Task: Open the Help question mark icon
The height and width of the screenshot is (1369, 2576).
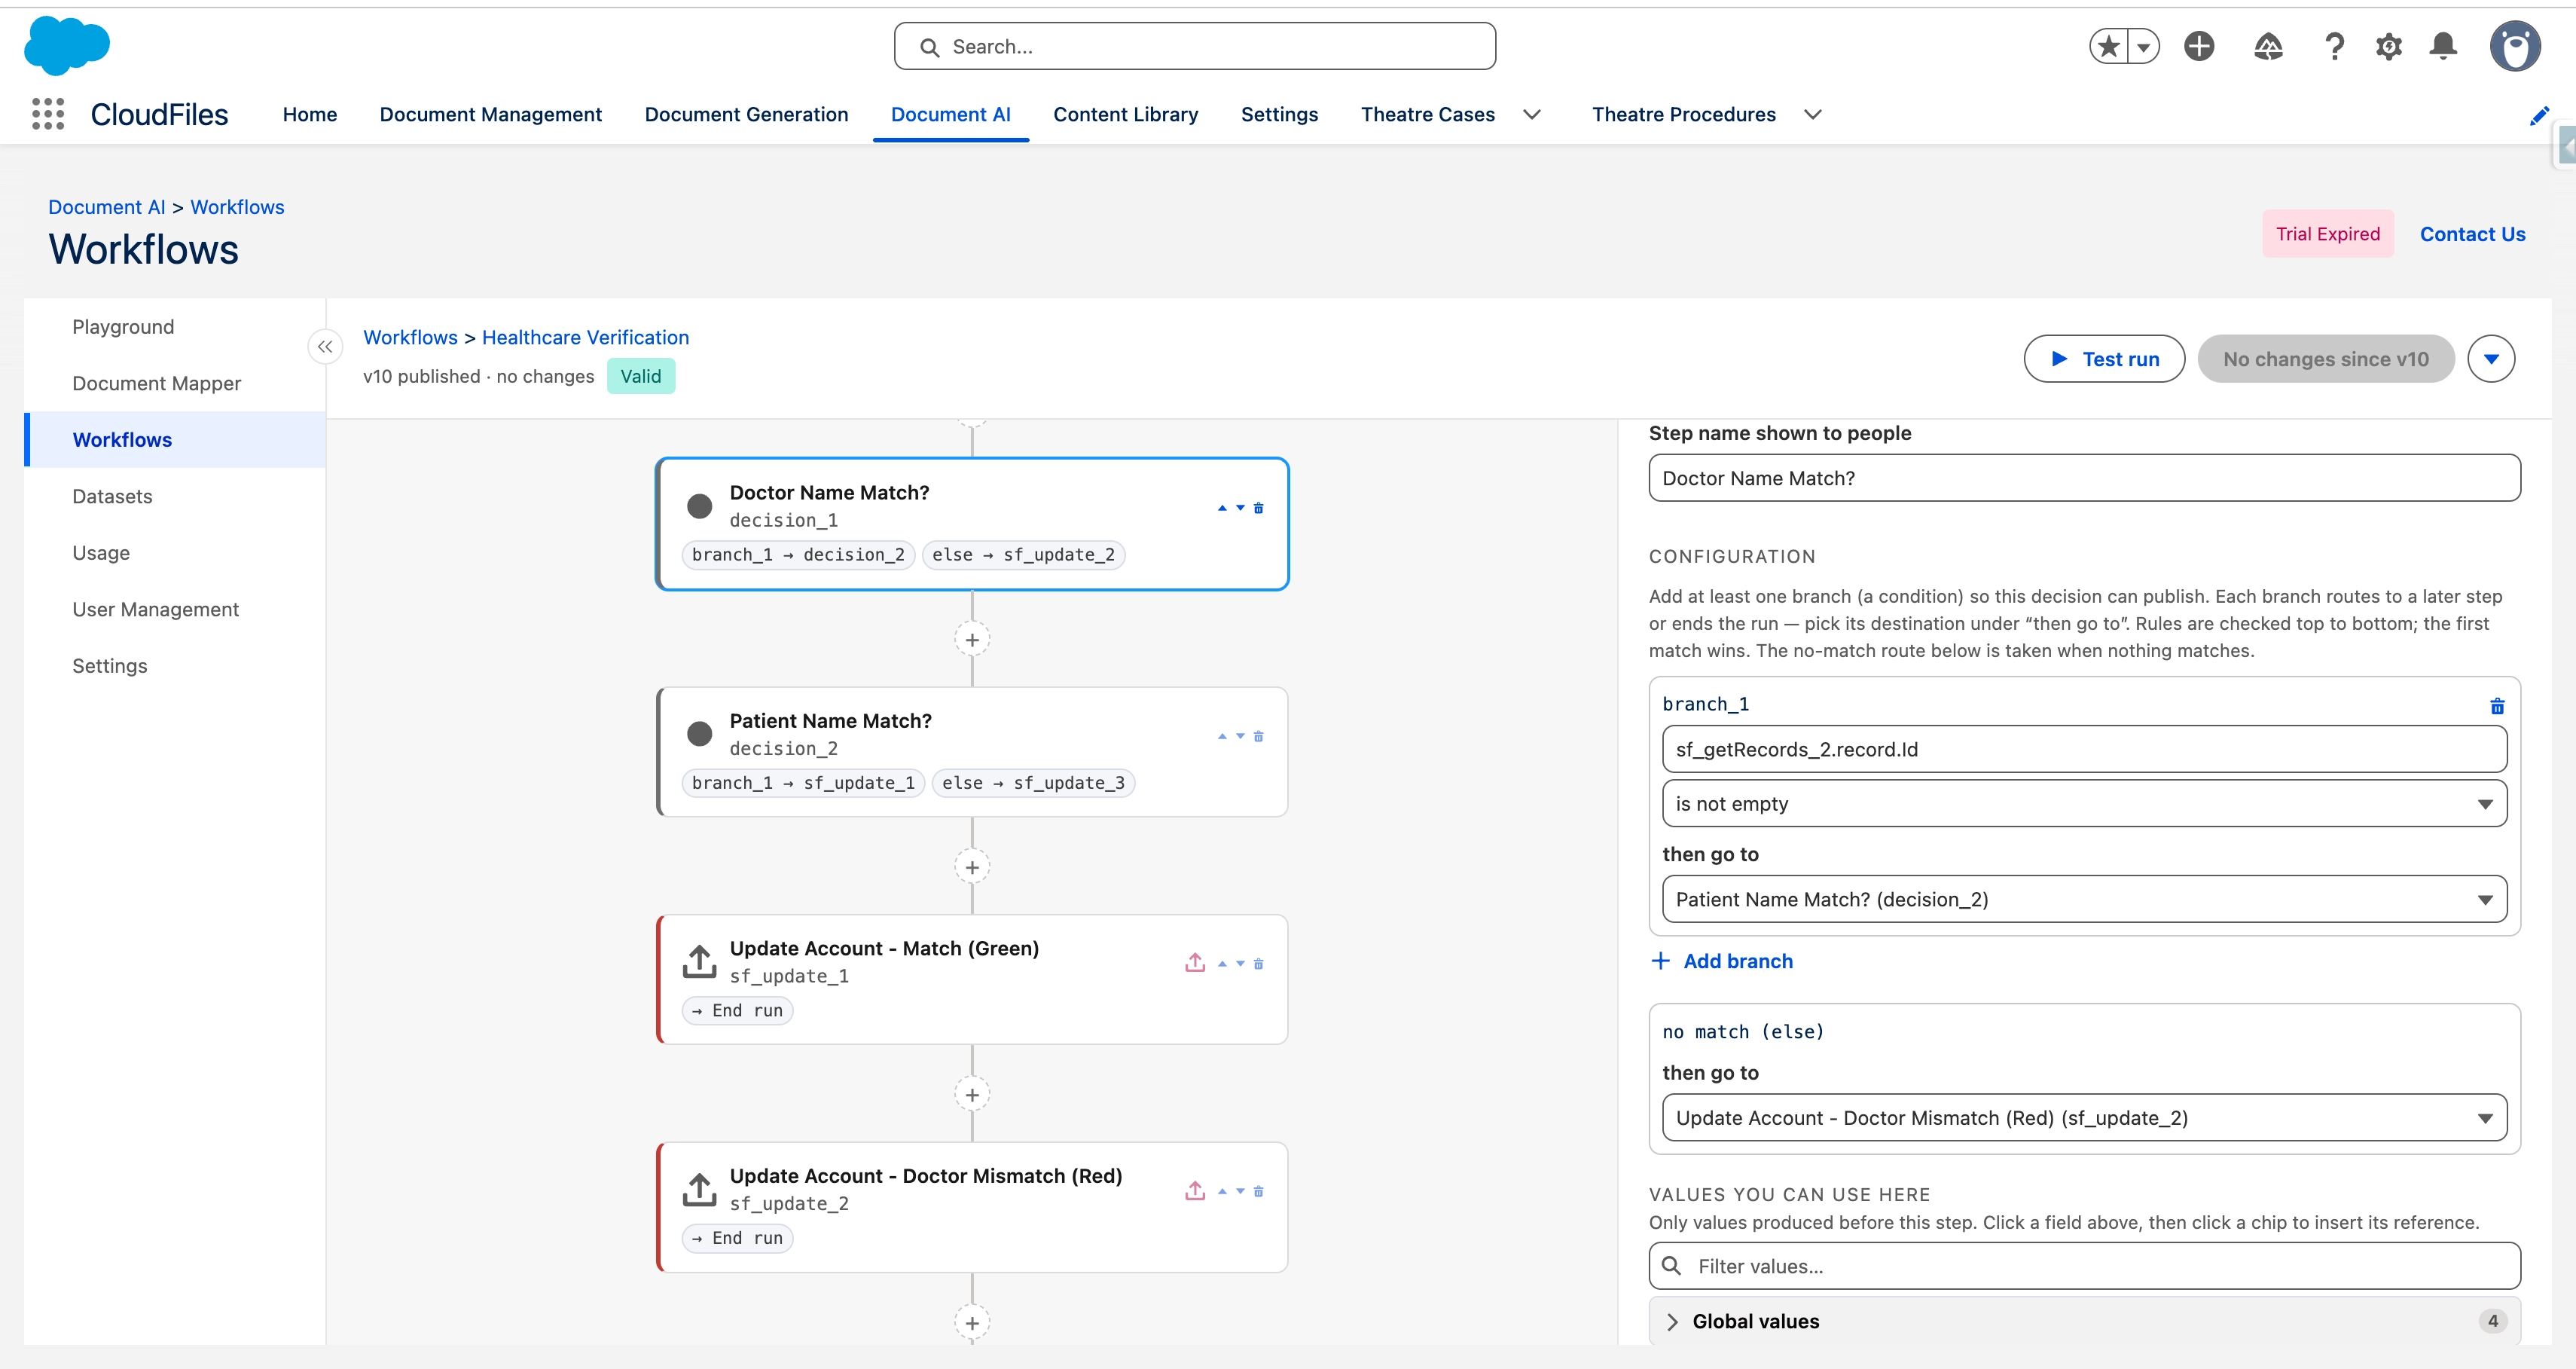Action: [x=2334, y=46]
